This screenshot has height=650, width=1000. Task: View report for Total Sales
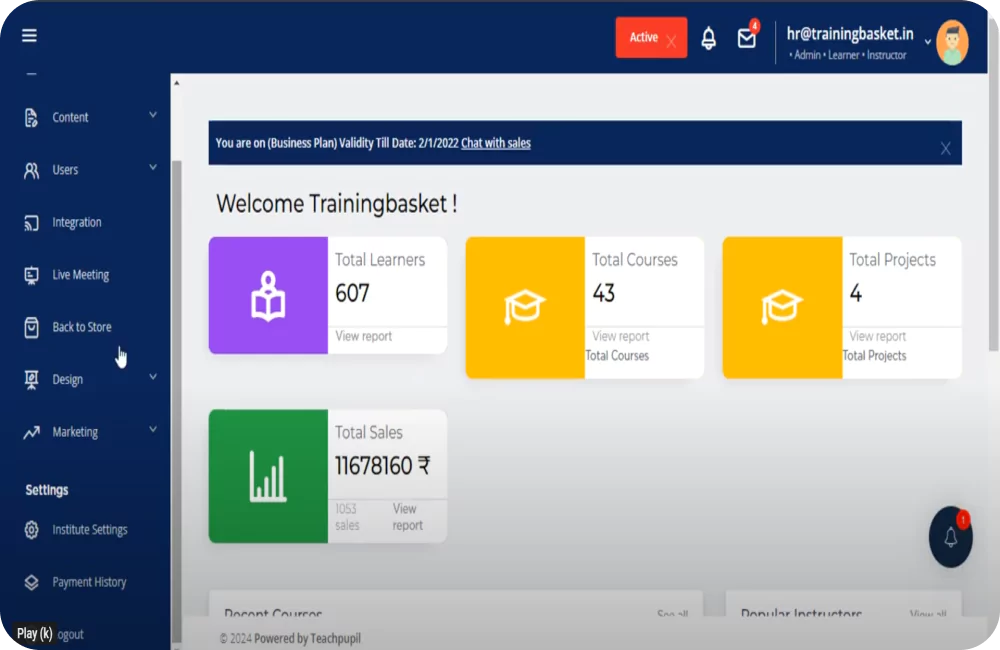pyautogui.click(x=408, y=517)
